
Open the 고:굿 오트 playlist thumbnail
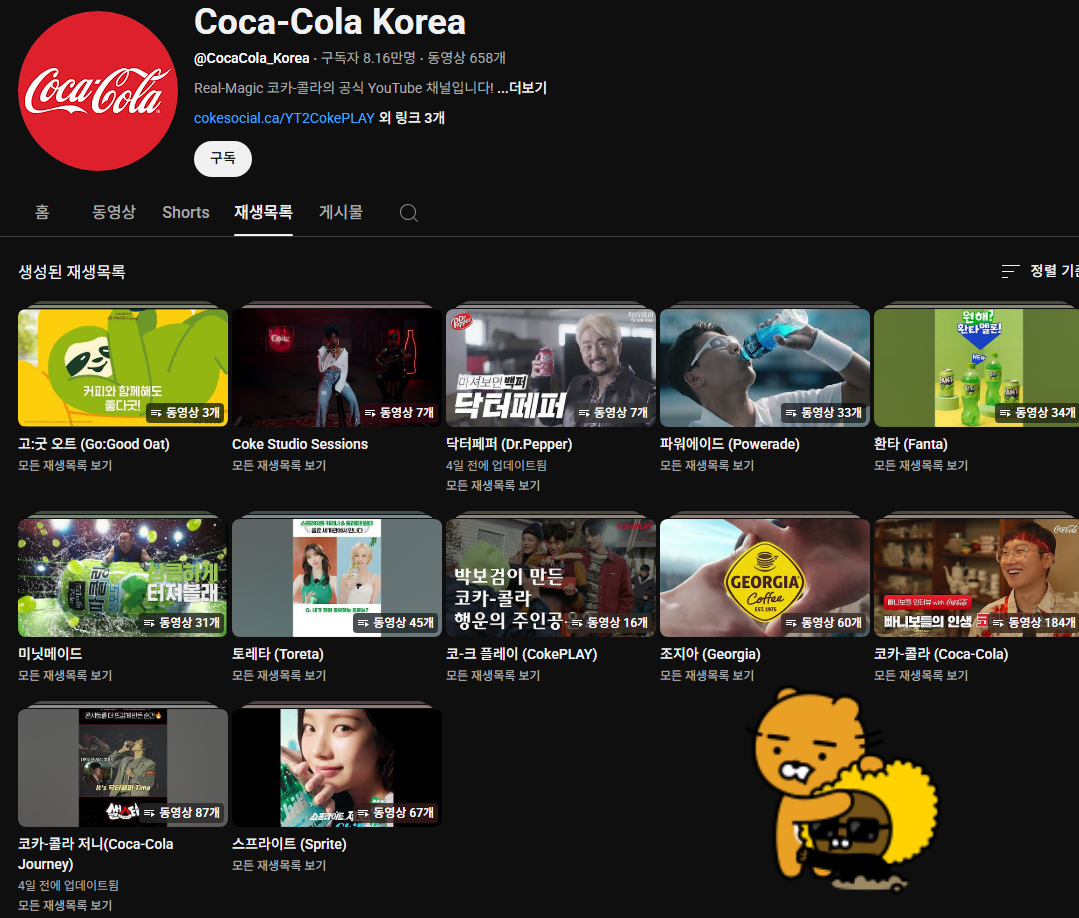(122, 367)
